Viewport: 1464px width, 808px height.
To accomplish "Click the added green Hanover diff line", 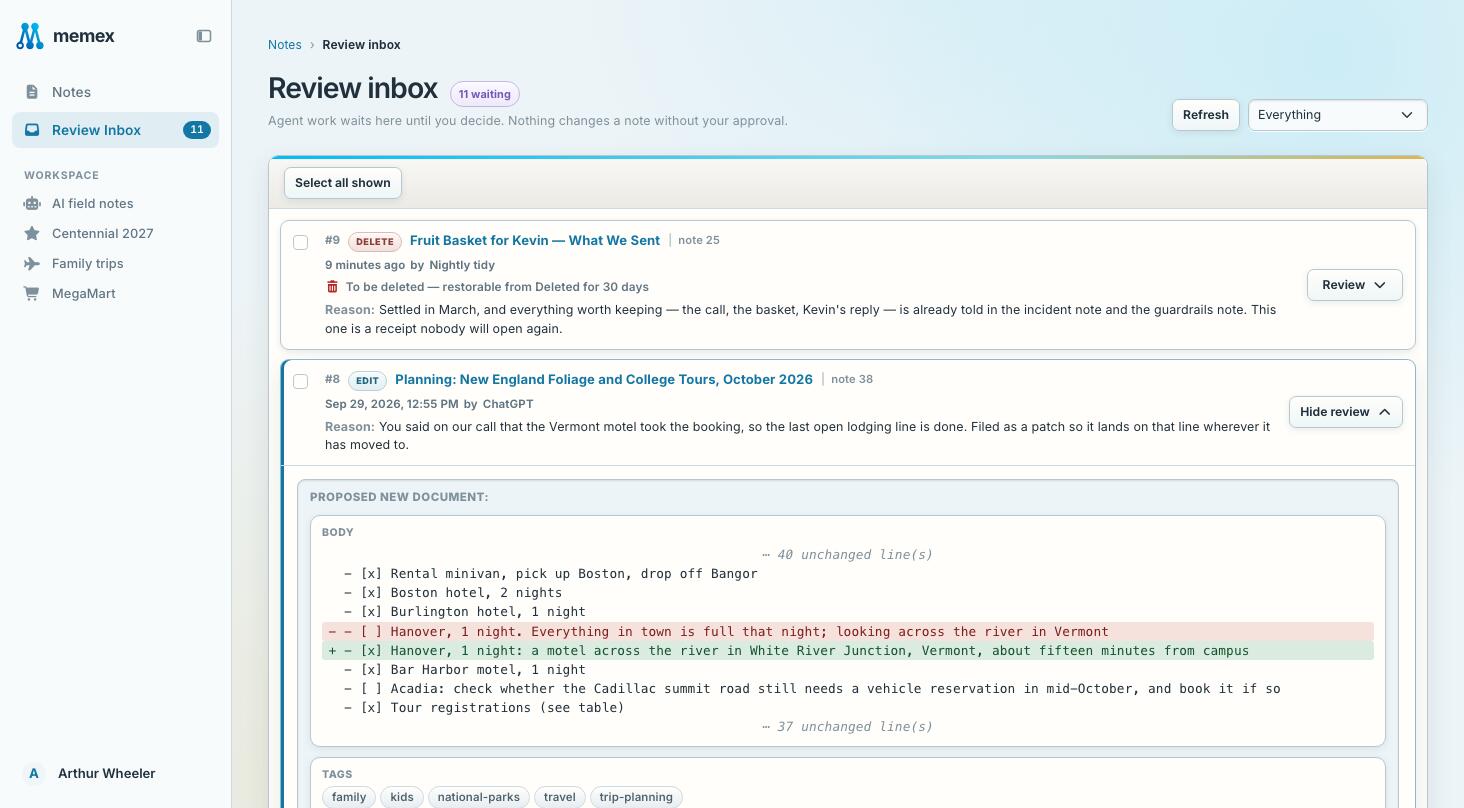I will pyautogui.click(x=848, y=651).
